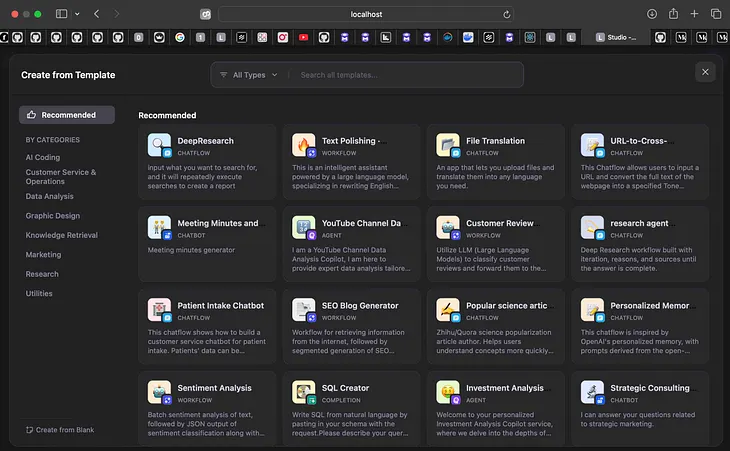This screenshot has height=451, width=730.
Task: Select the Research category
Action: coord(42,274)
